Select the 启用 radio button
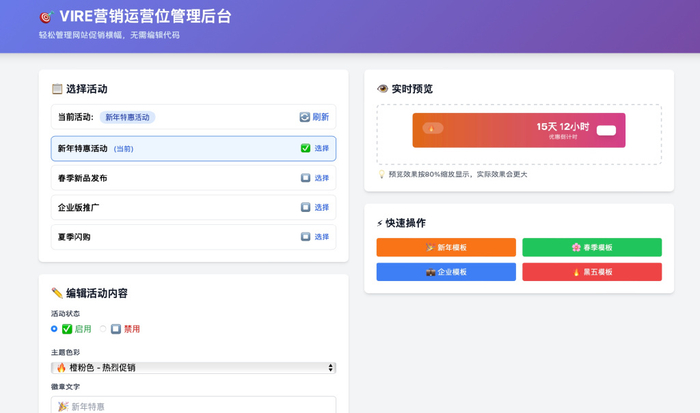 54,328
